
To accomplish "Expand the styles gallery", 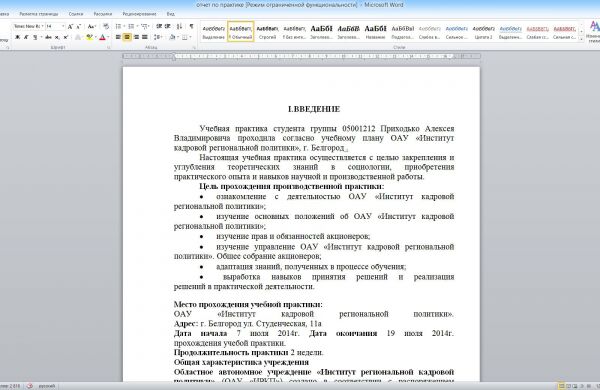I will coord(582,39).
